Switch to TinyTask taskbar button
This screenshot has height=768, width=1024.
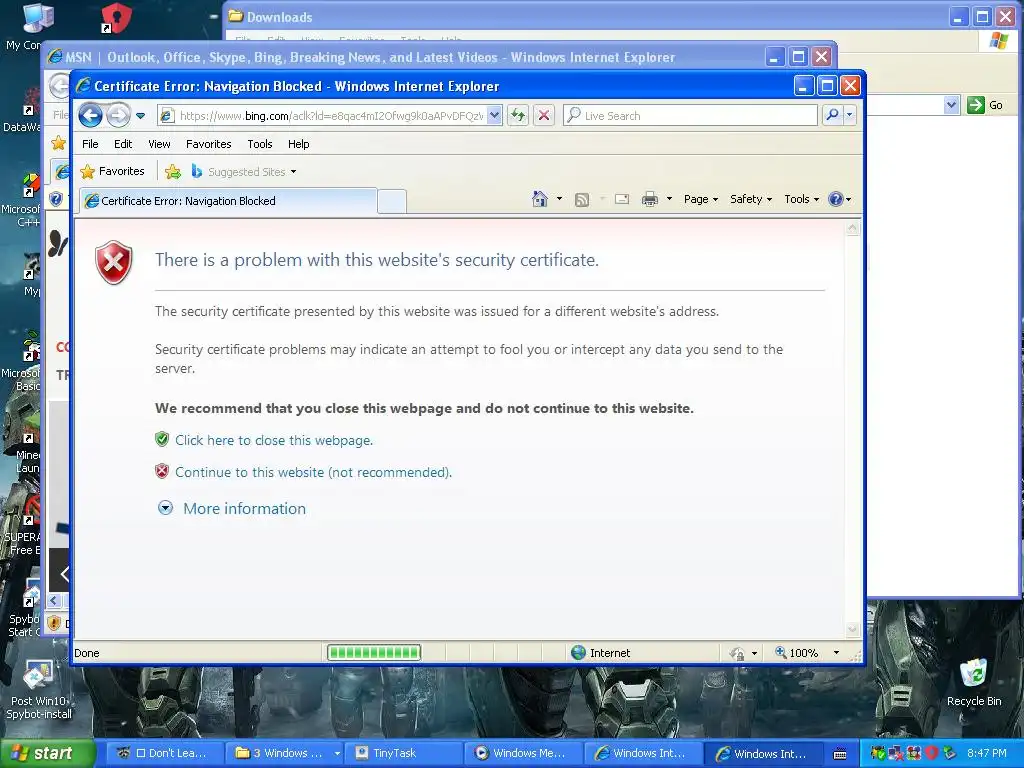405,753
